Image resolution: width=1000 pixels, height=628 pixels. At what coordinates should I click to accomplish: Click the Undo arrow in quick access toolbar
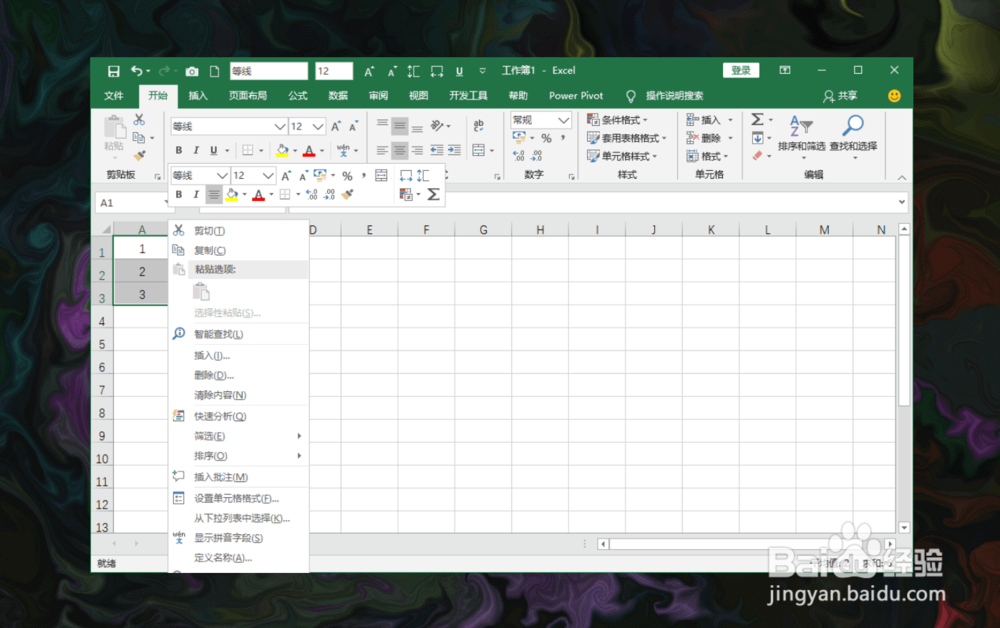point(136,71)
